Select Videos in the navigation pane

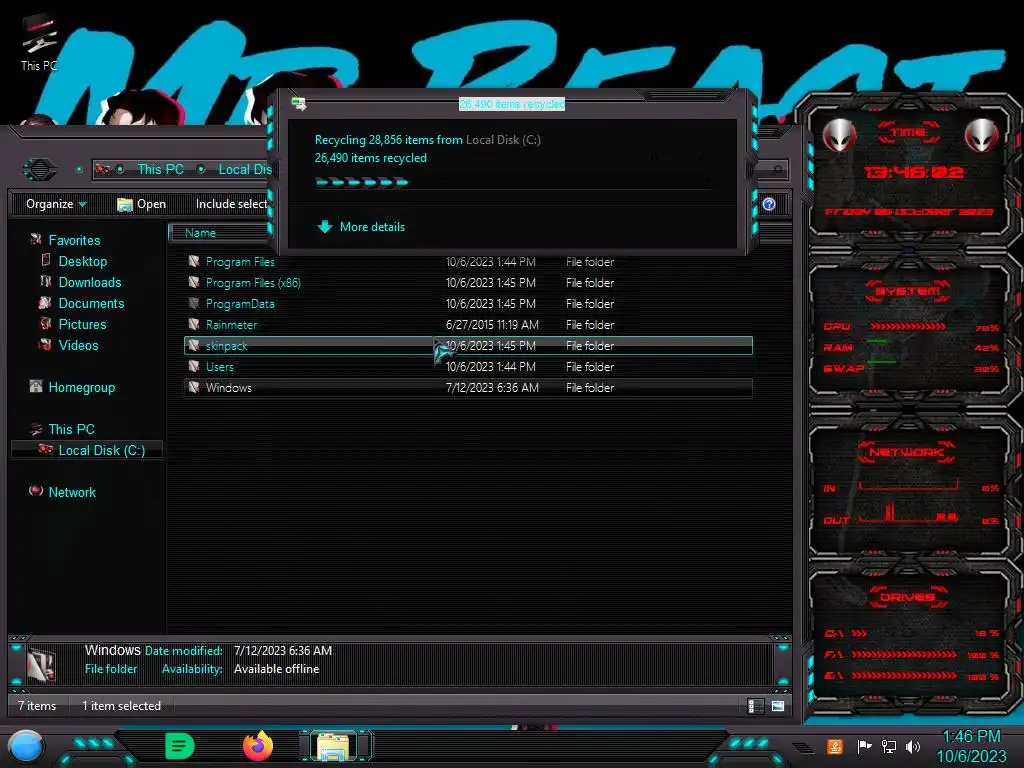pos(78,345)
